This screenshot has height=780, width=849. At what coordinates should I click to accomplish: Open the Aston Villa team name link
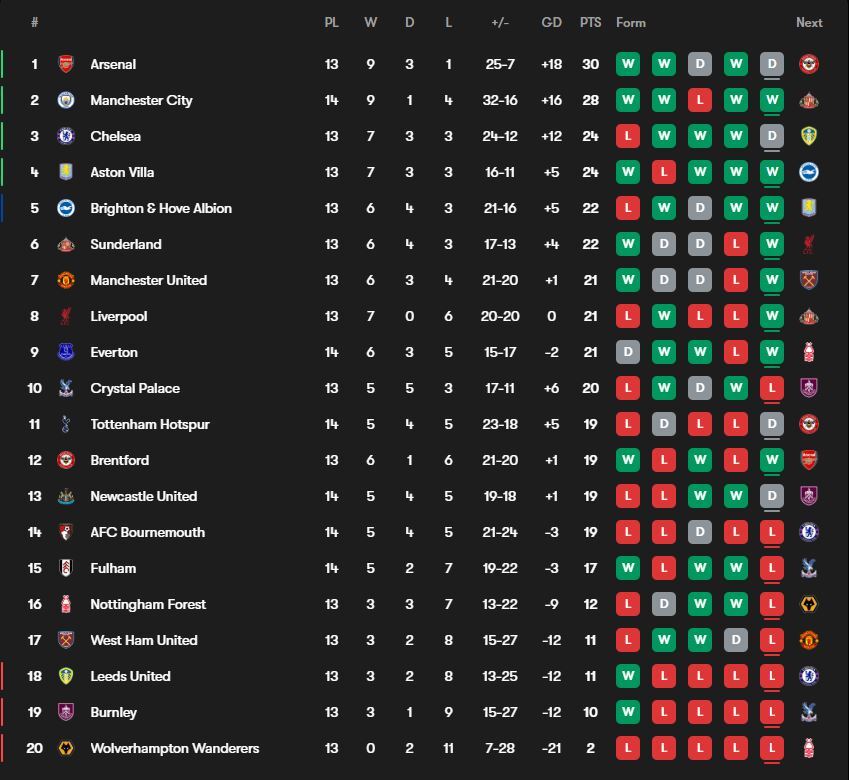(x=122, y=172)
